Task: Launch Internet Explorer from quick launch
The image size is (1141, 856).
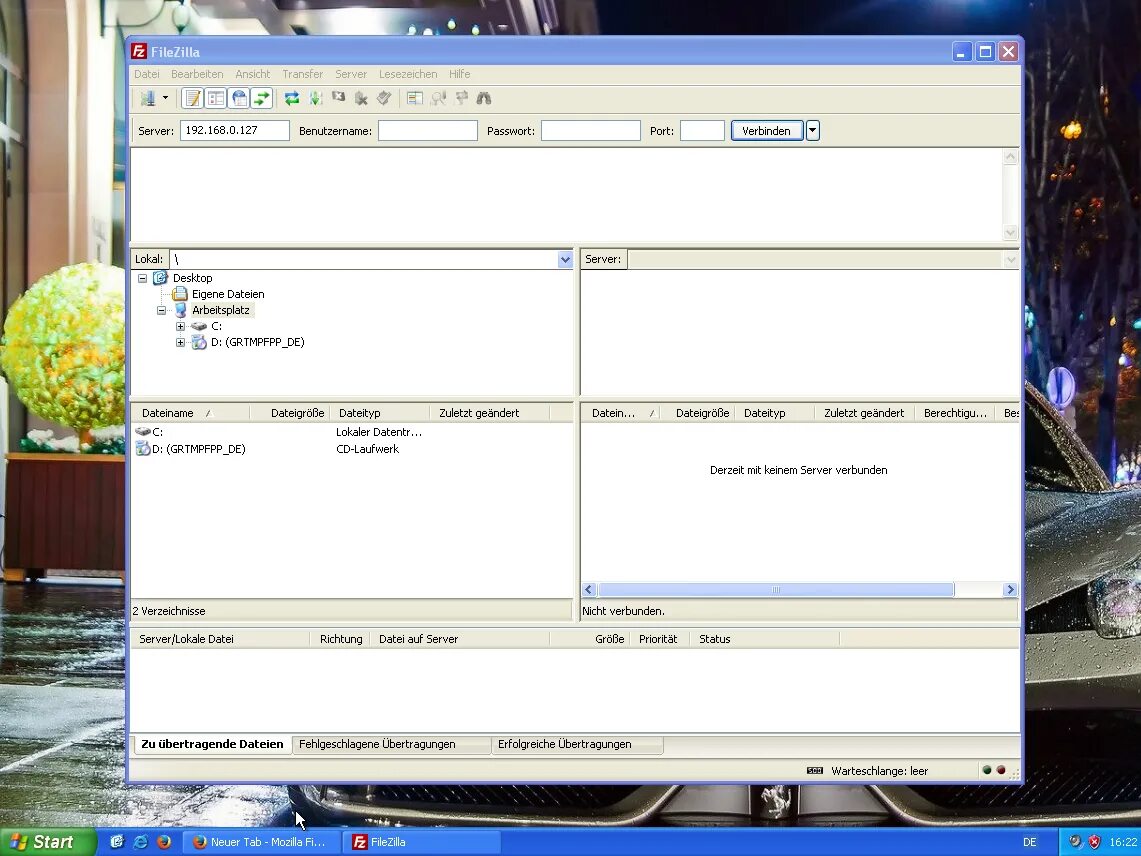Action: point(140,842)
